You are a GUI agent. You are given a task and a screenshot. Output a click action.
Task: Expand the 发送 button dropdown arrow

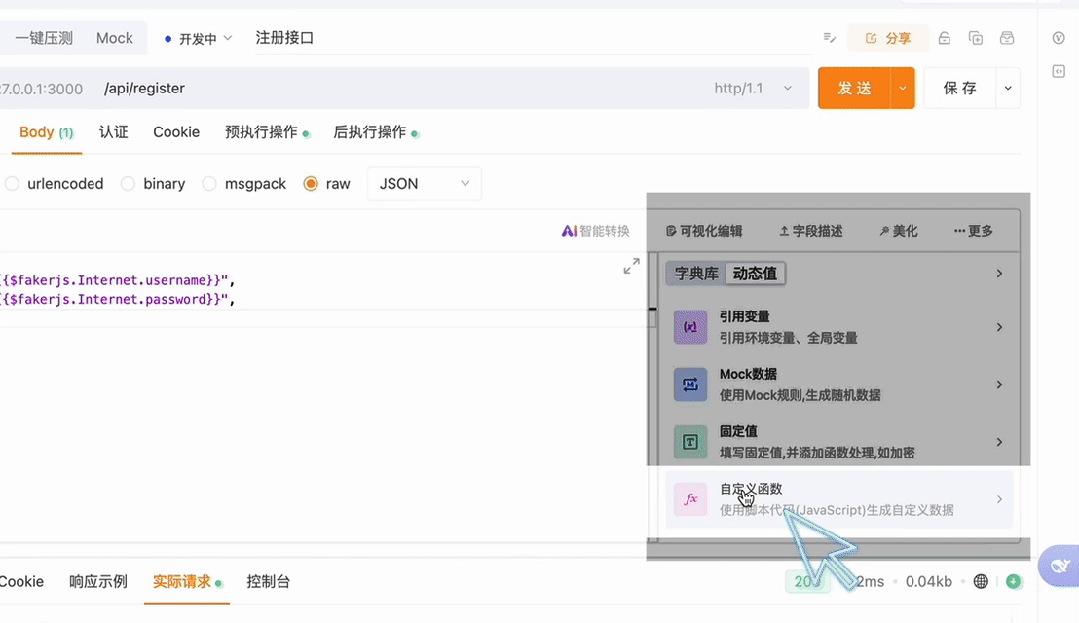(x=902, y=88)
